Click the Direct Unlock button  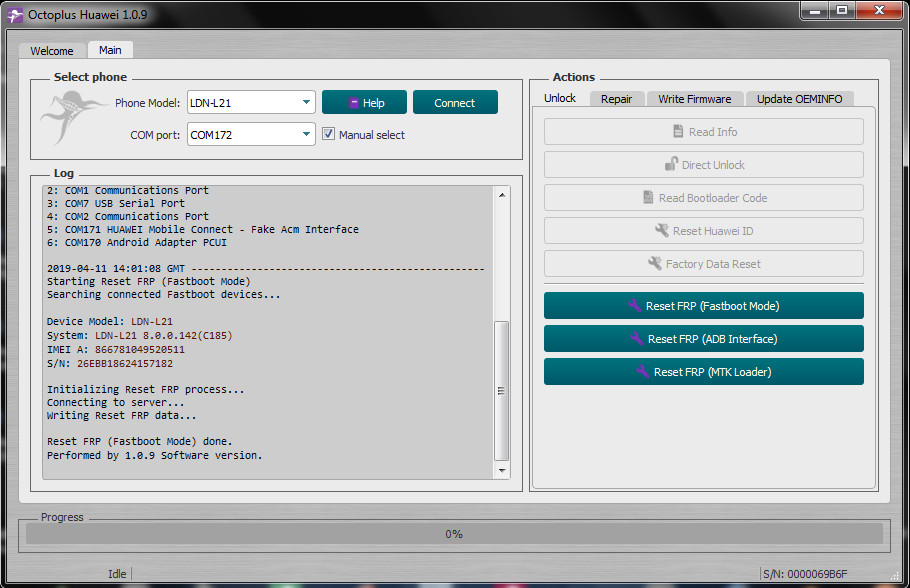pyautogui.click(x=703, y=164)
